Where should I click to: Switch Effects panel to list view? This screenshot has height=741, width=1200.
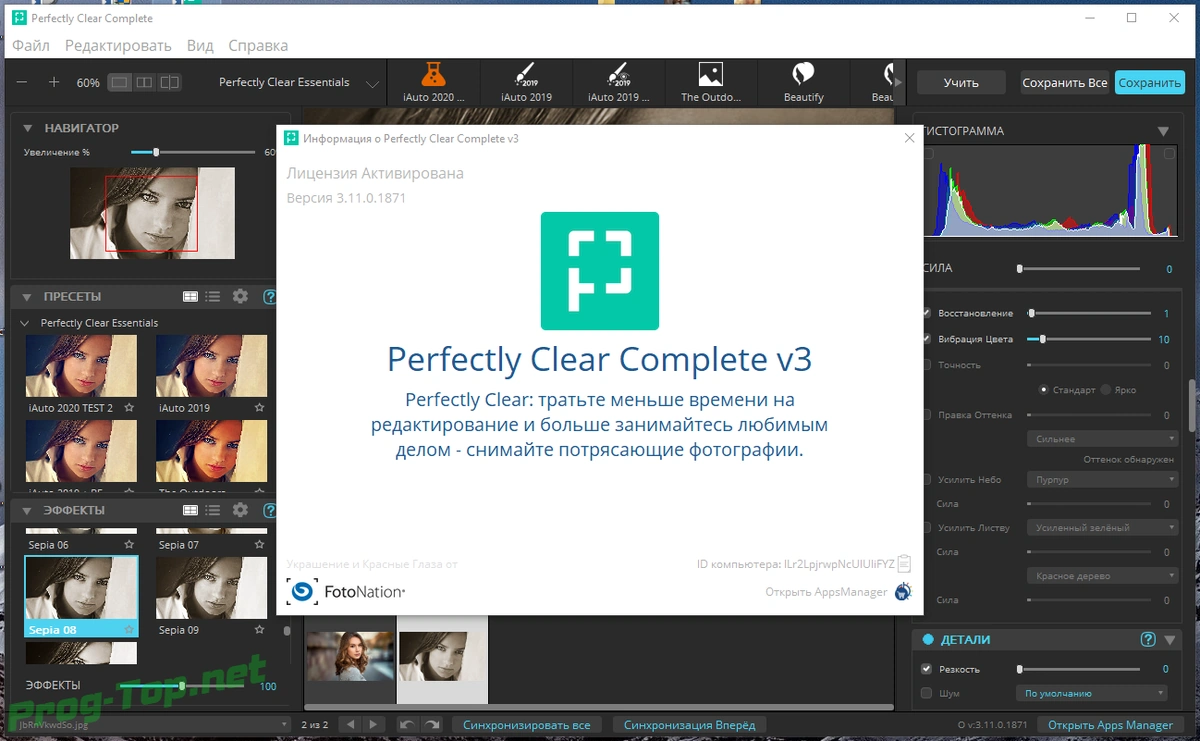click(x=212, y=510)
